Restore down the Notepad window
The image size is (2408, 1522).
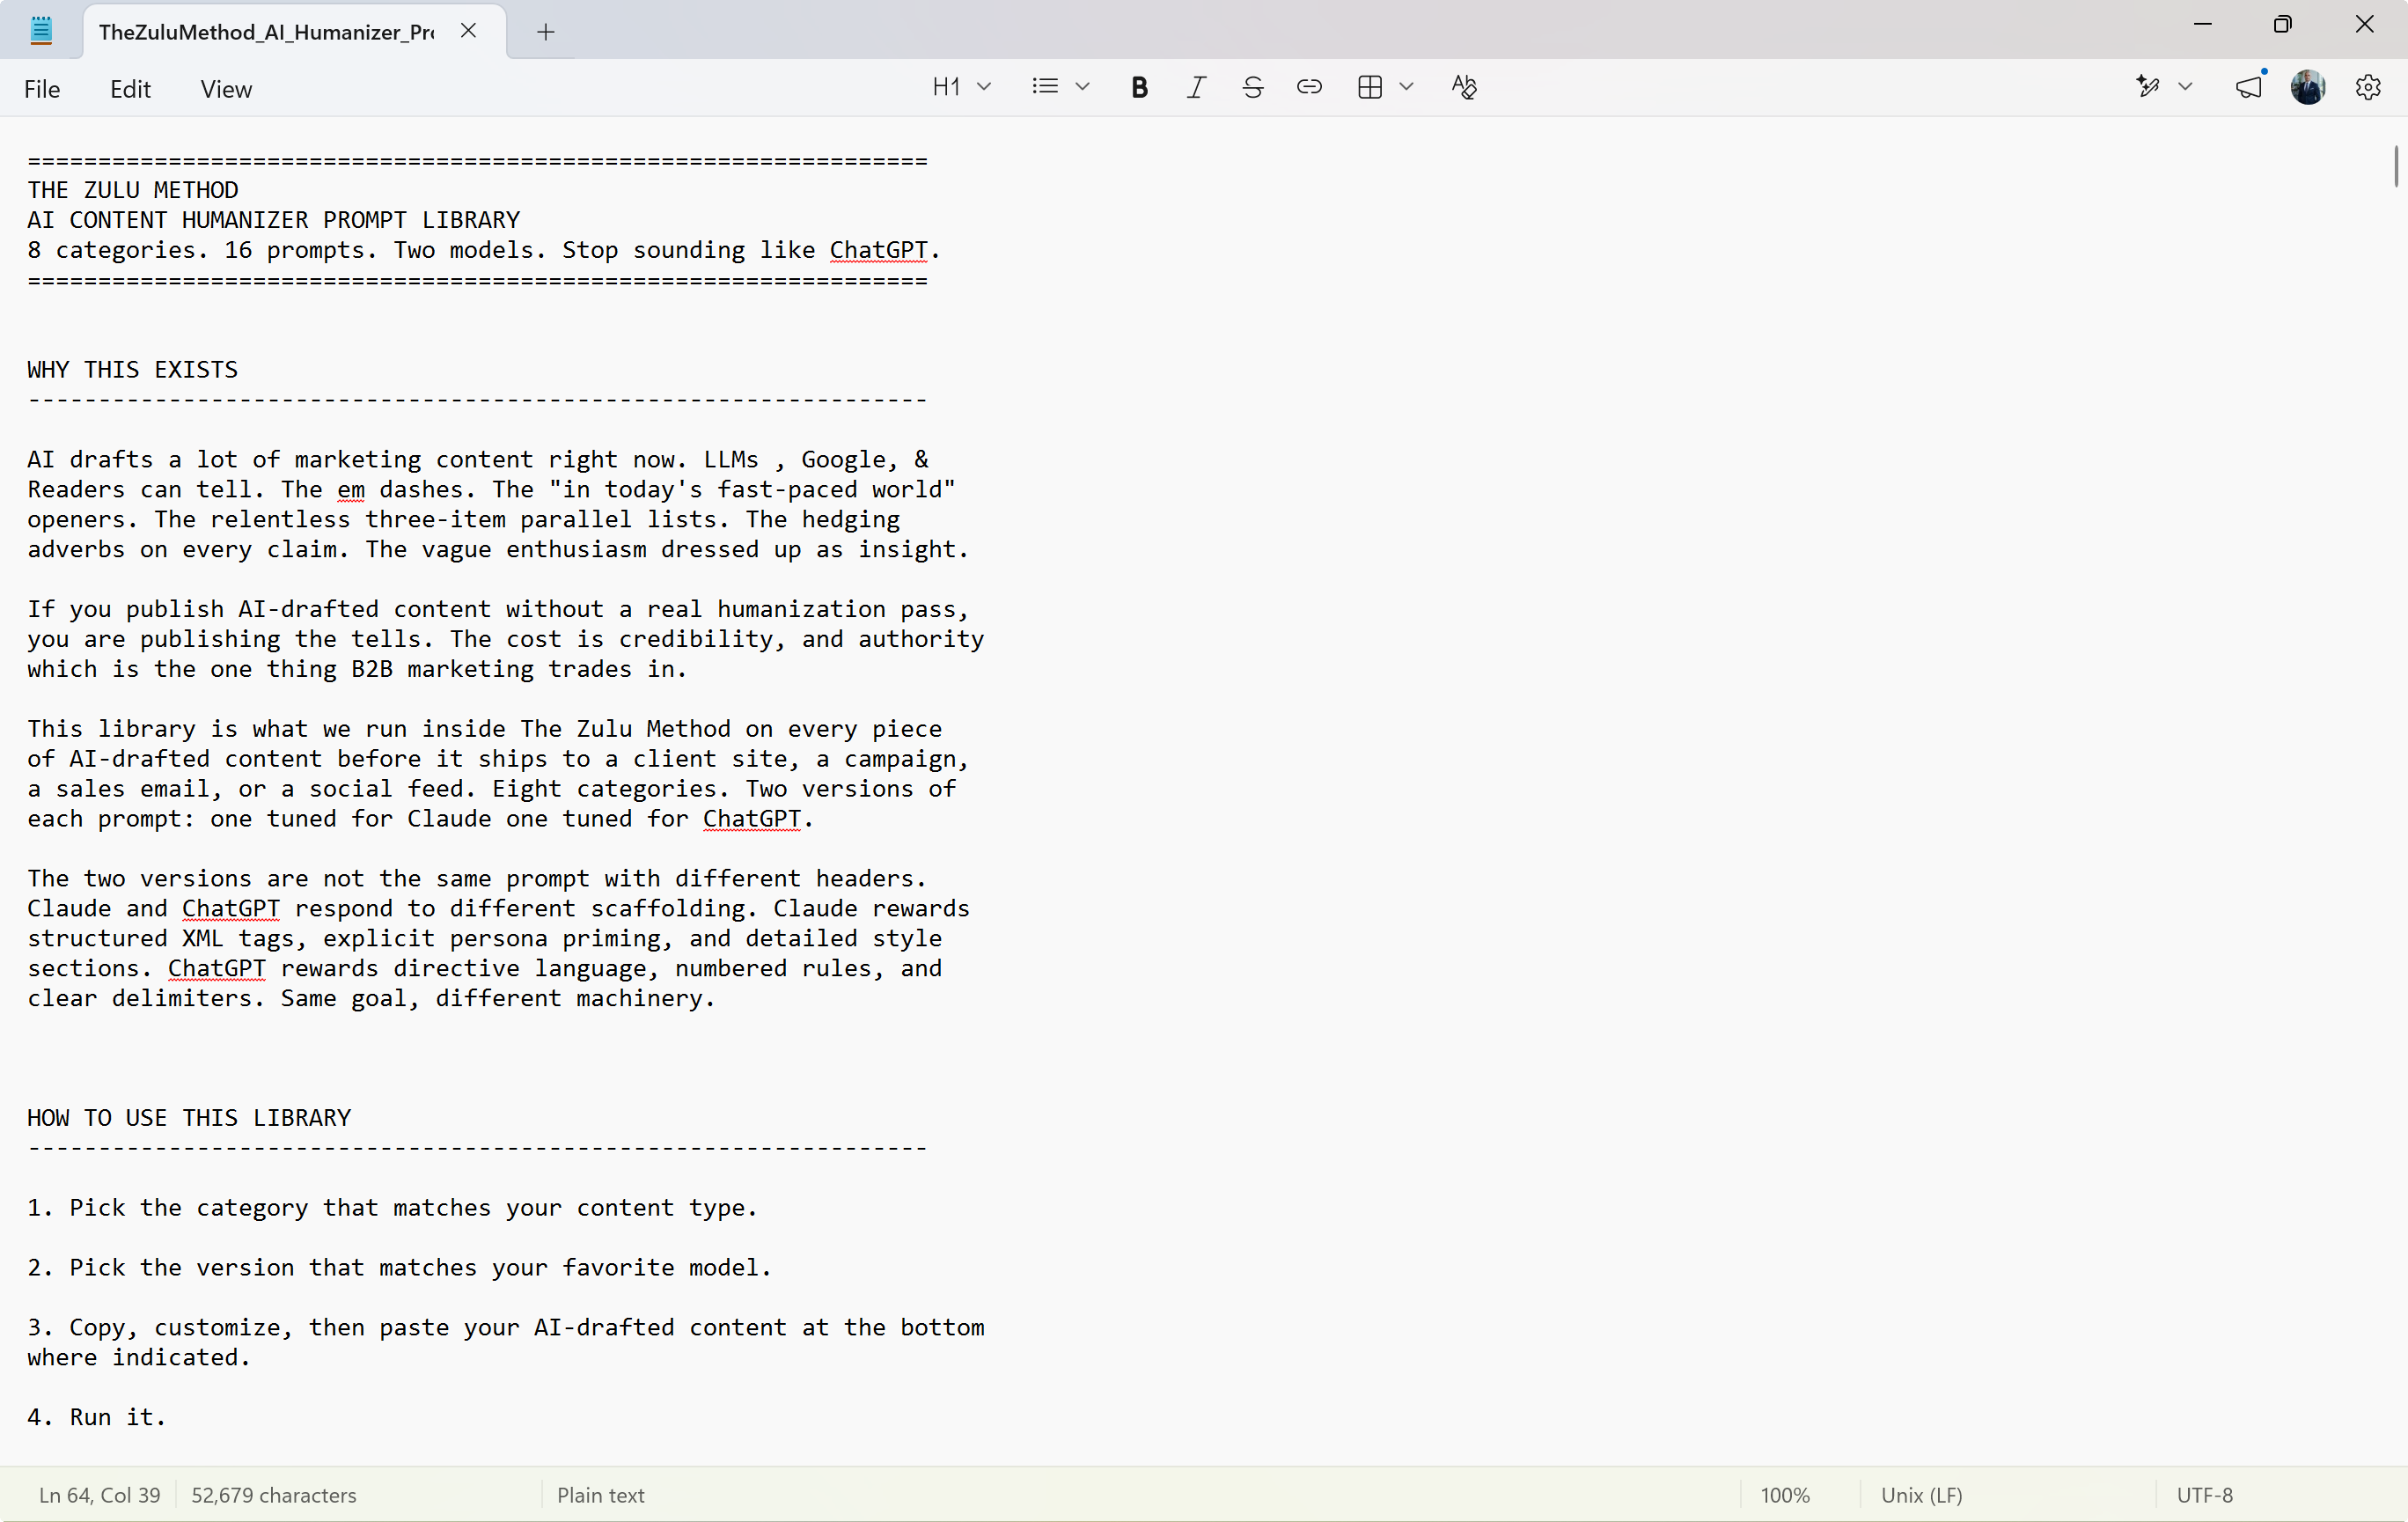[2282, 24]
